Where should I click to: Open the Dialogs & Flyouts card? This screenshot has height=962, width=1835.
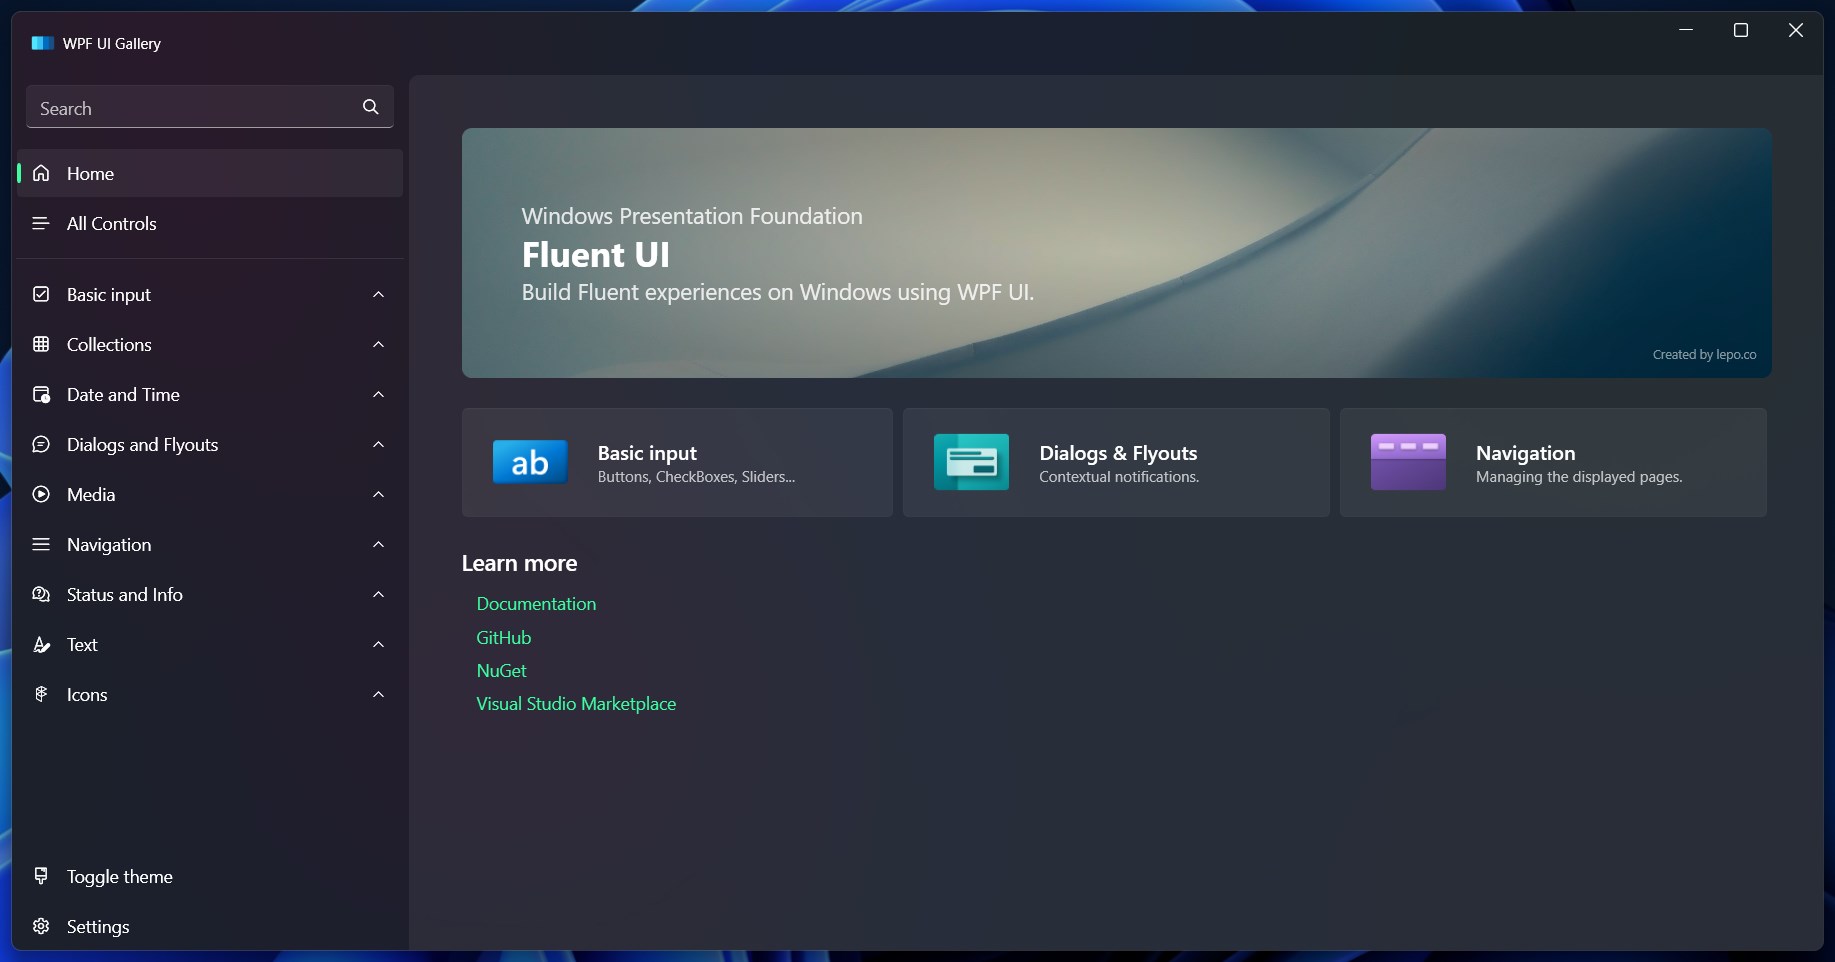[1116, 462]
